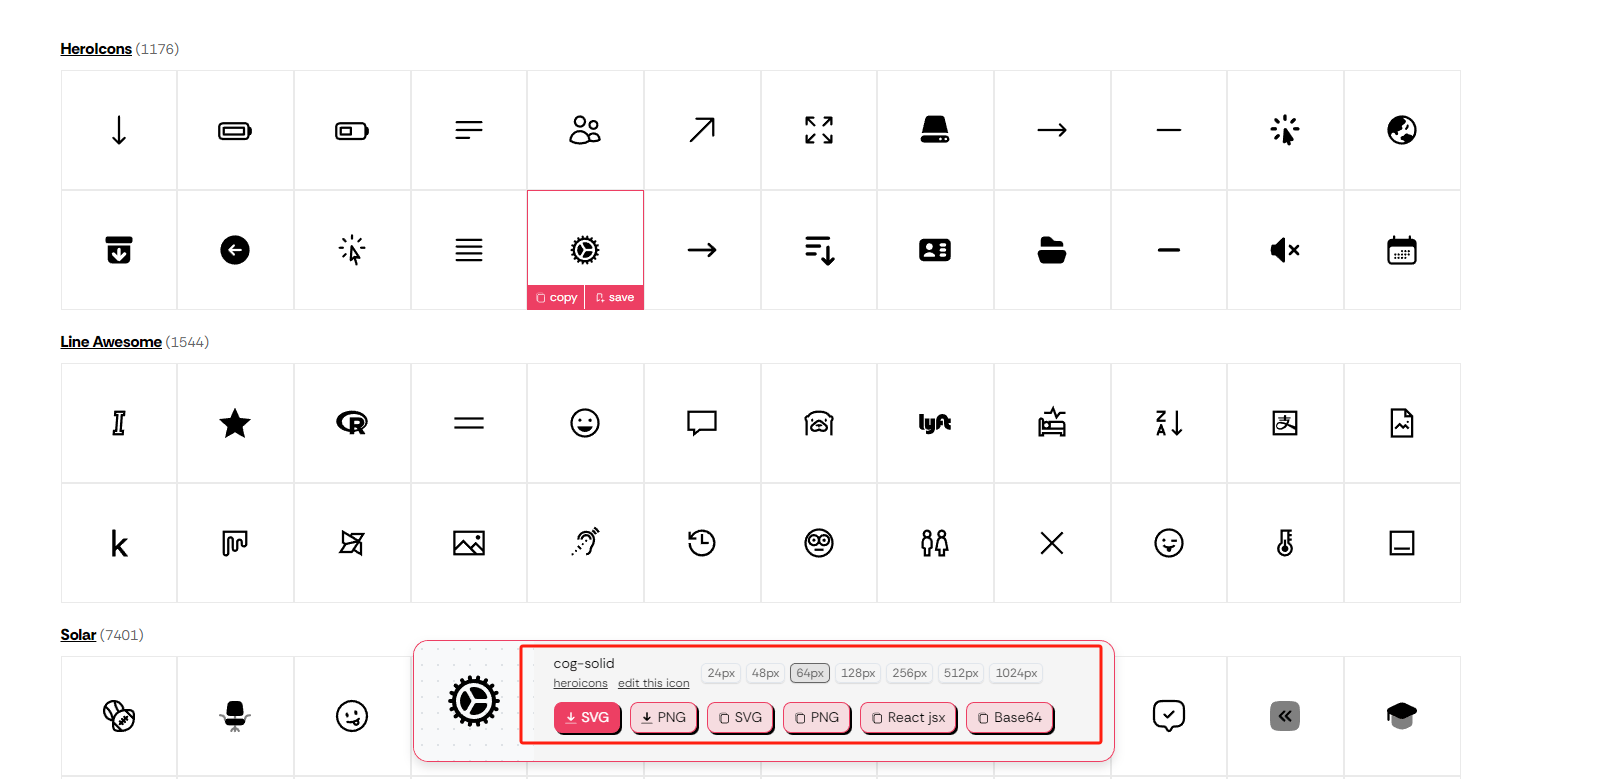Image resolution: width=1603 pixels, height=779 pixels.
Task: Pick the history clock icon
Action: coord(702,543)
